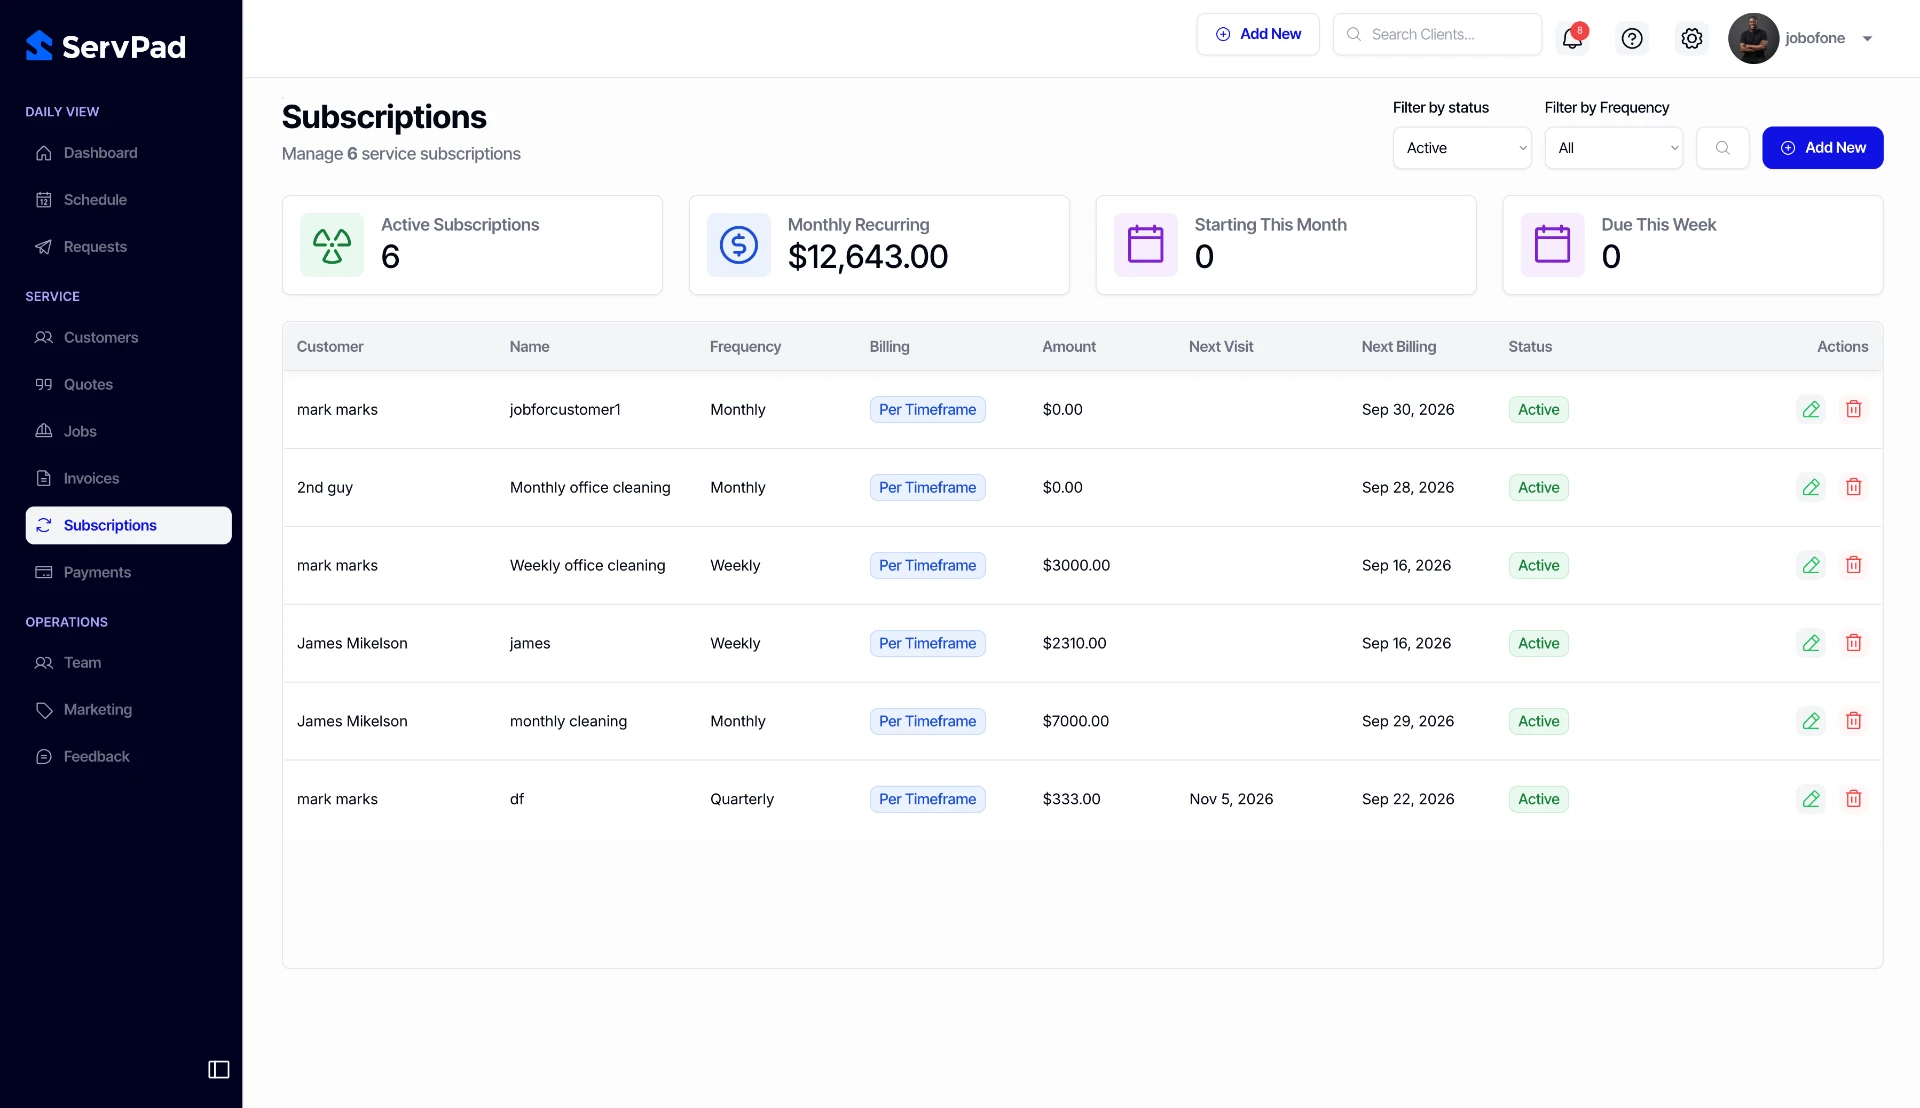
Task: Click the Nov 5, 2026 next visit
Action: click(1231, 799)
